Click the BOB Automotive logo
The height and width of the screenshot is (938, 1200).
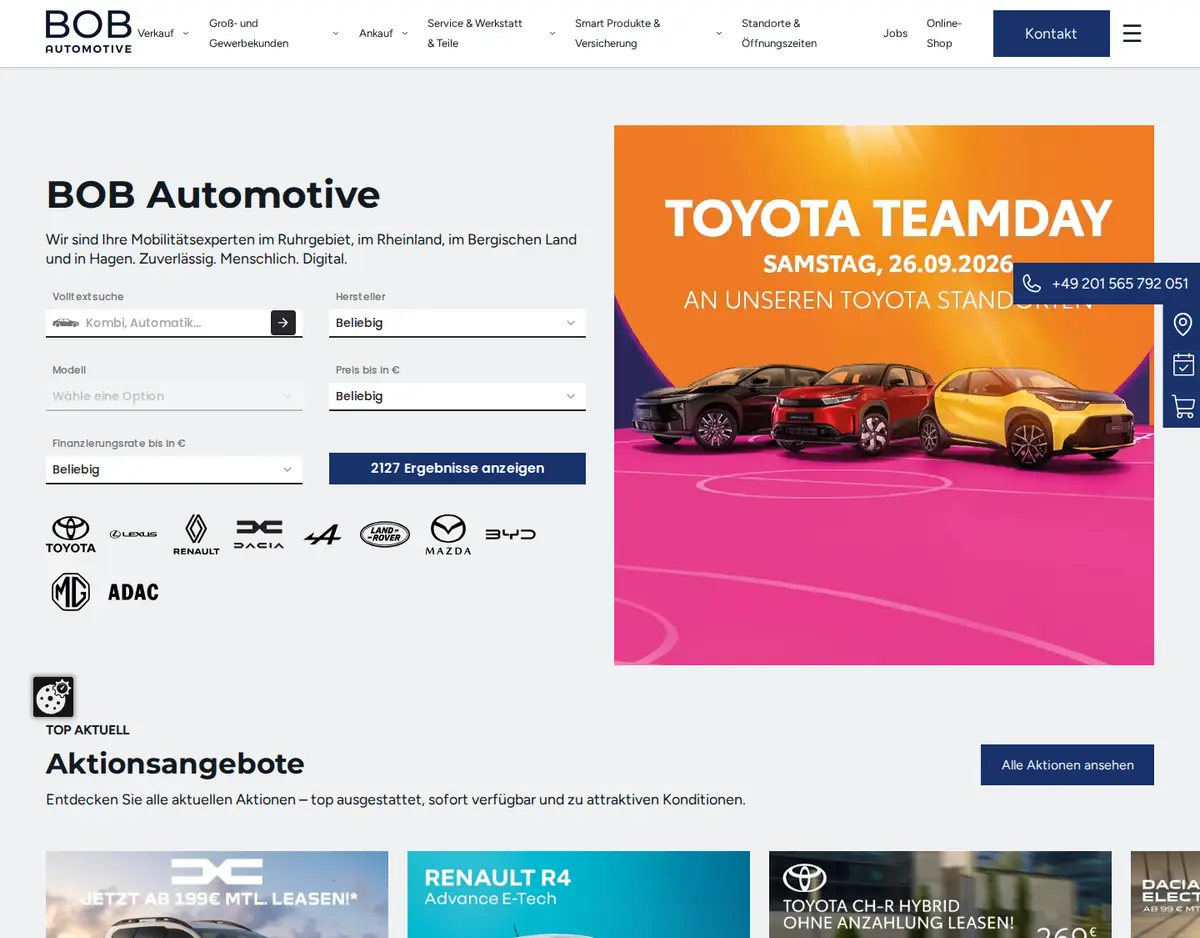(88, 32)
